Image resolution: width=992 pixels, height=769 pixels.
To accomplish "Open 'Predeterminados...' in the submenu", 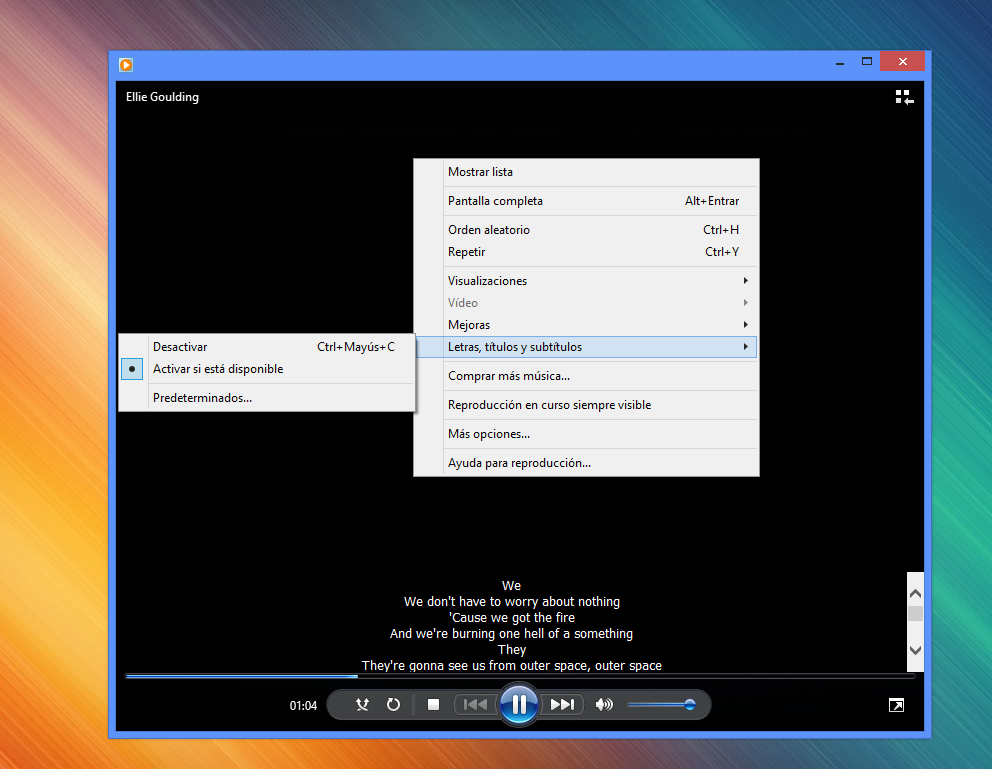I will 202,398.
